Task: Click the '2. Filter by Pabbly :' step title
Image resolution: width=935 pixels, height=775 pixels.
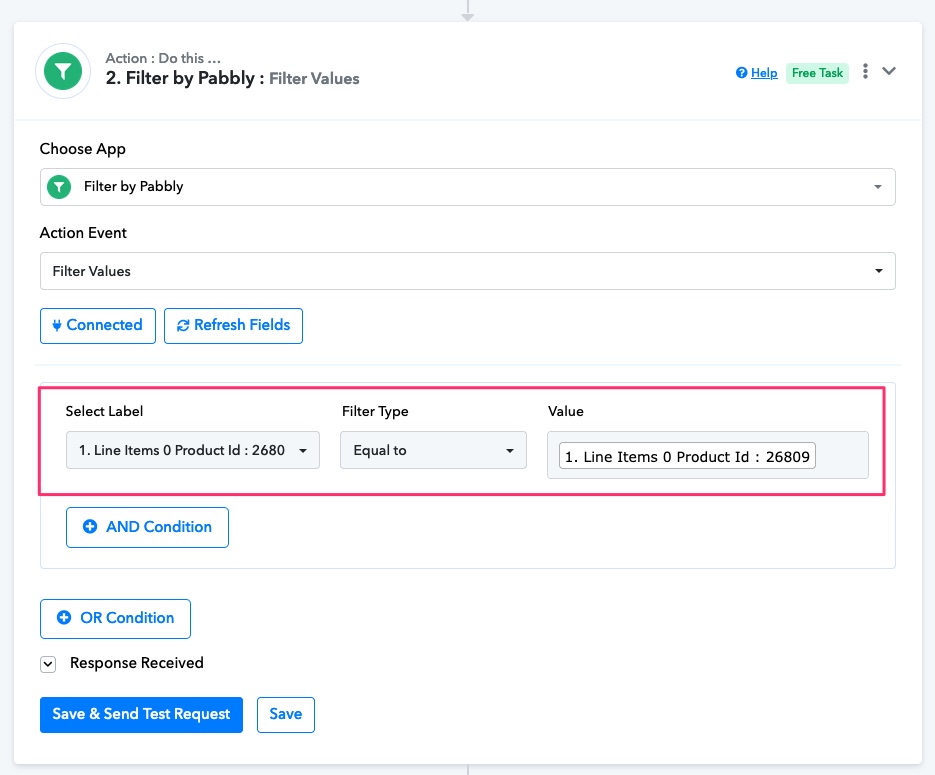Action: (x=185, y=78)
